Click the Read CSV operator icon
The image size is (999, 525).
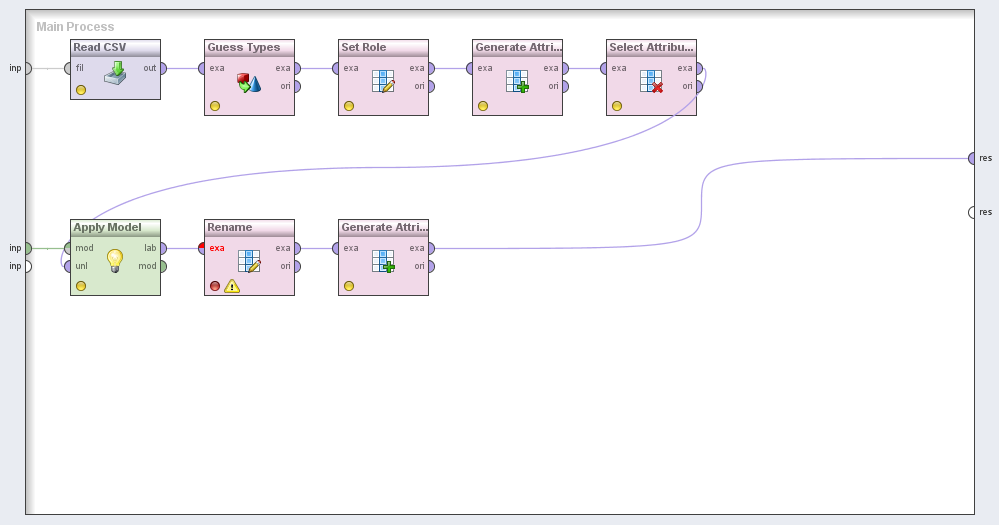click(115, 75)
